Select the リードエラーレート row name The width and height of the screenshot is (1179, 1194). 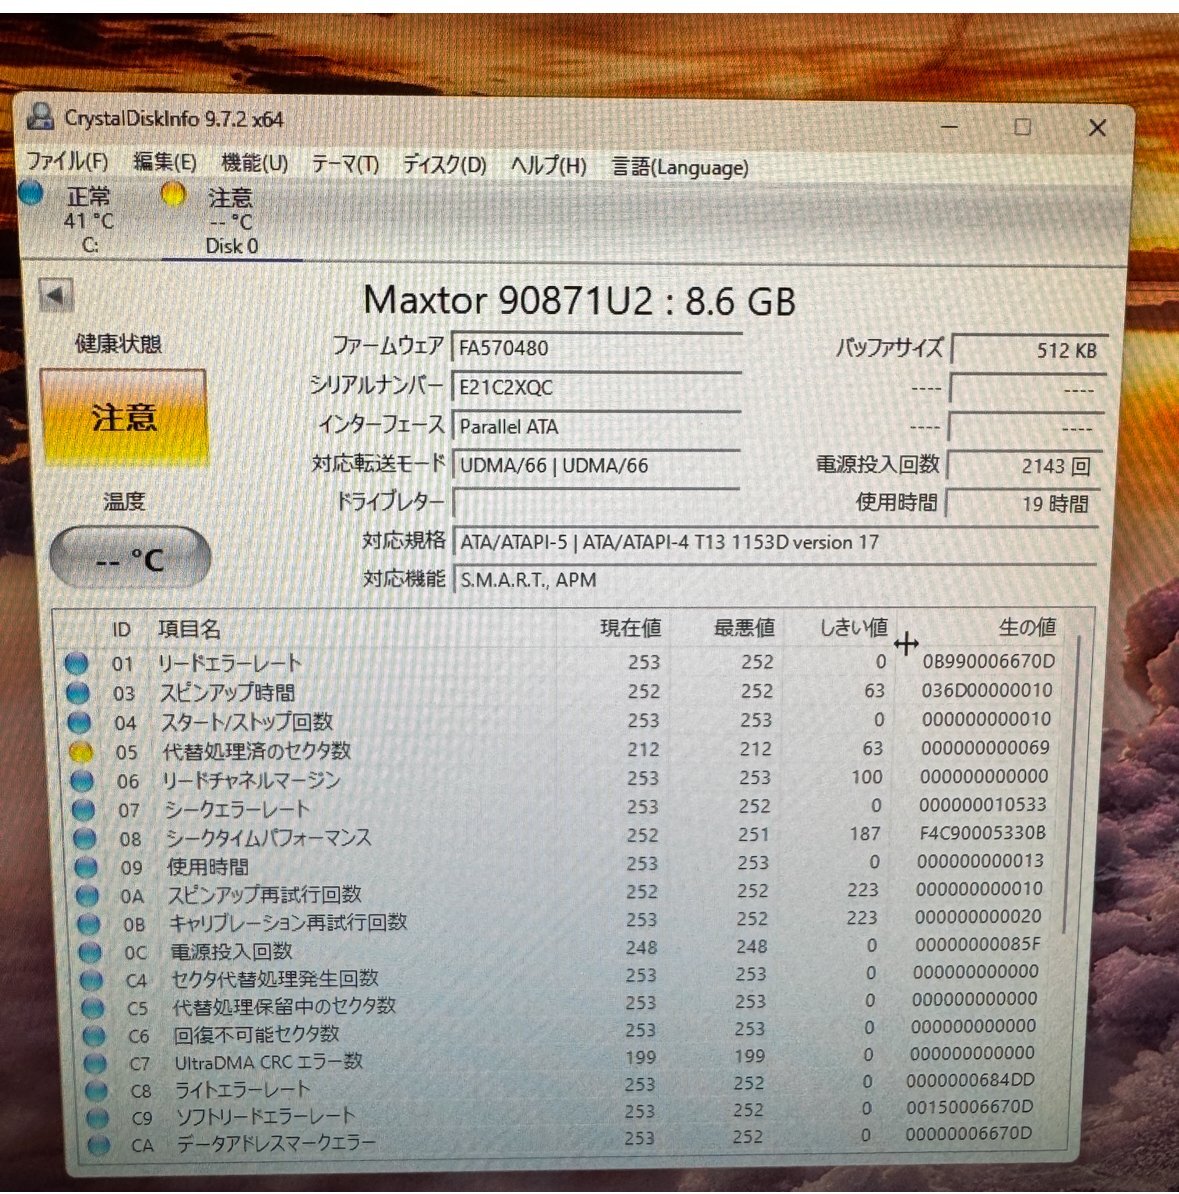coord(229,662)
